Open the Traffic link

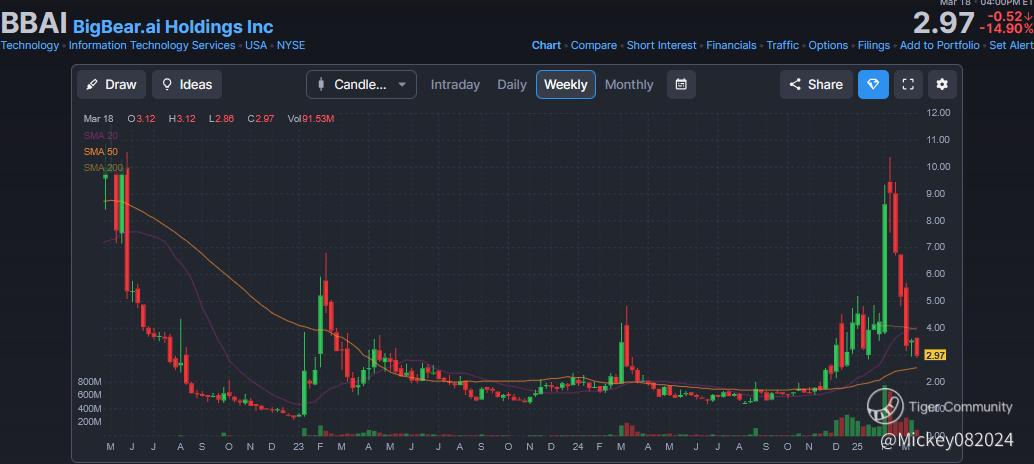pyautogui.click(x=783, y=45)
